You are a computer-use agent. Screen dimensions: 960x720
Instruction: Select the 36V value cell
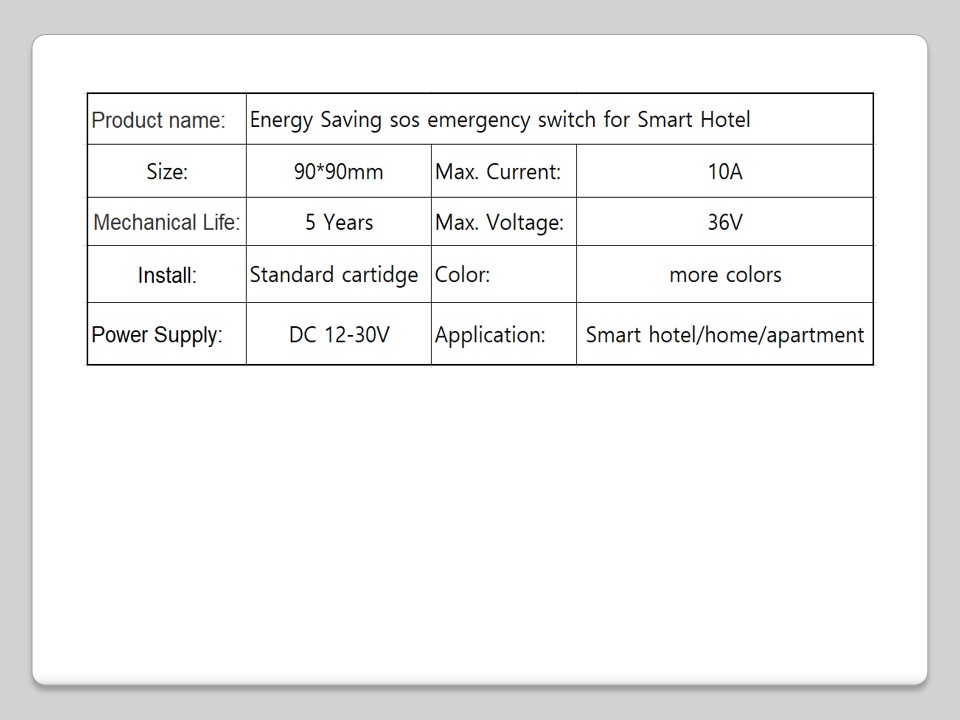pyautogui.click(x=724, y=223)
